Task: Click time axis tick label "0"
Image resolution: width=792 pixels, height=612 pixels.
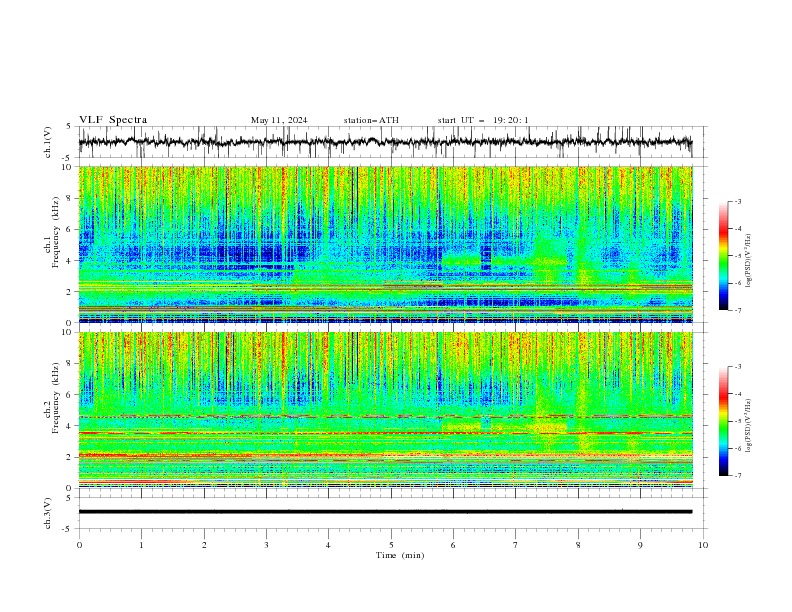Action: (x=79, y=545)
